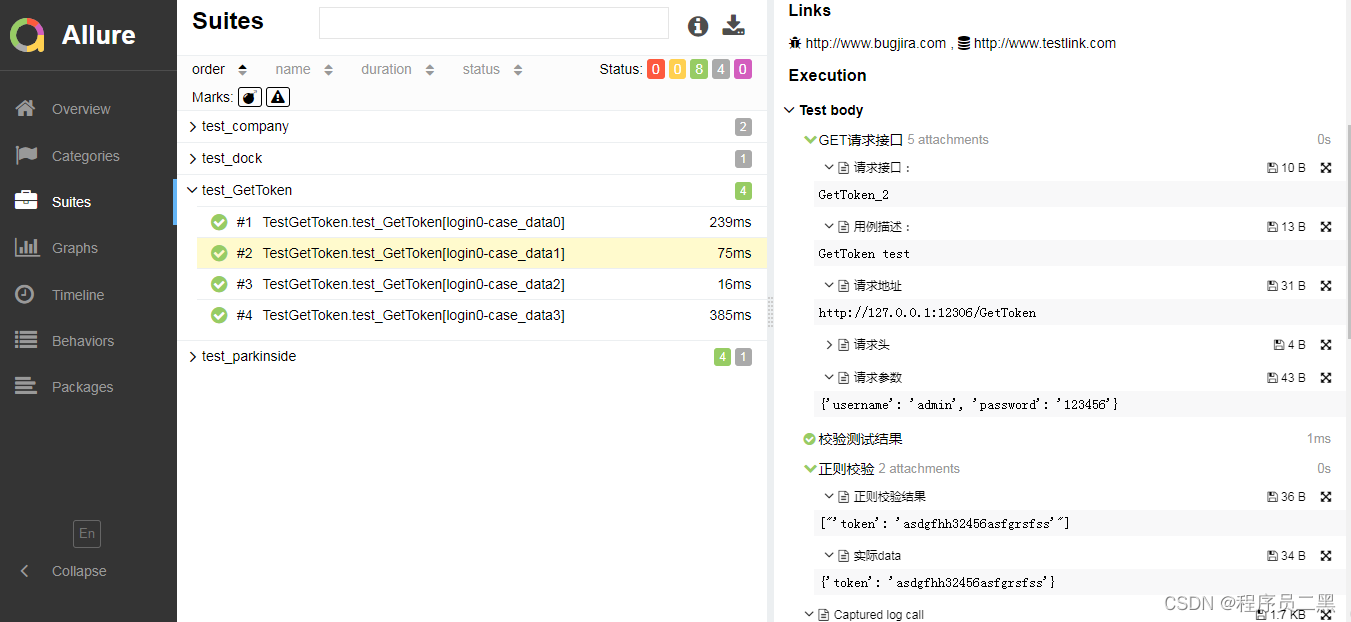This screenshot has height=622, width=1351.
Task: Collapse the 请求参数 attachment
Action: pyautogui.click(x=863, y=378)
